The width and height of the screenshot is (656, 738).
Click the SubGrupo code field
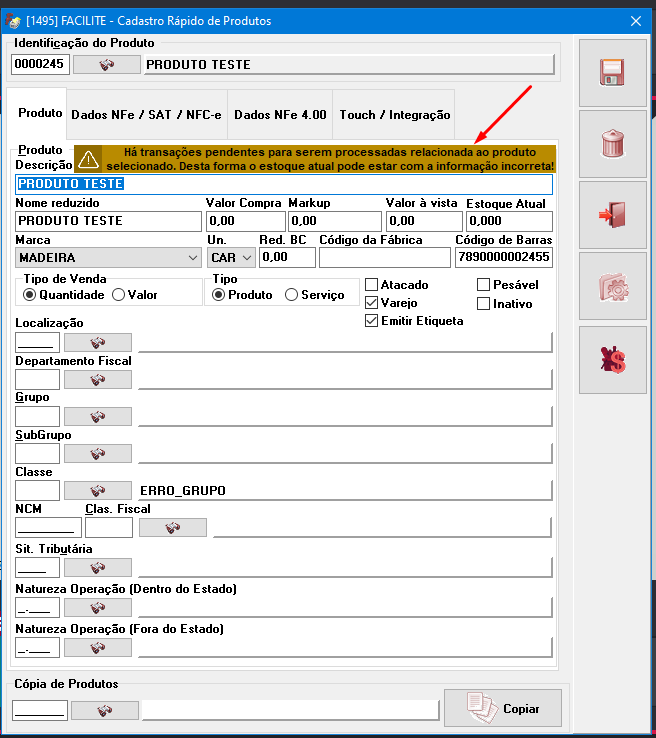click(38, 453)
